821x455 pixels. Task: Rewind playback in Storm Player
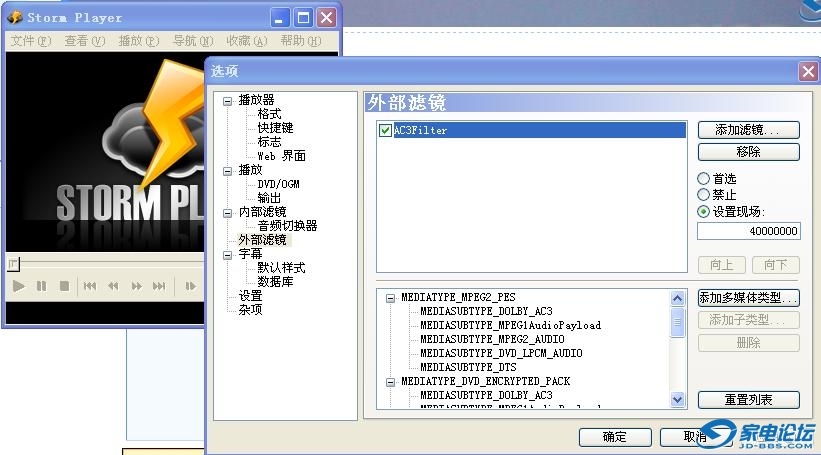point(113,286)
